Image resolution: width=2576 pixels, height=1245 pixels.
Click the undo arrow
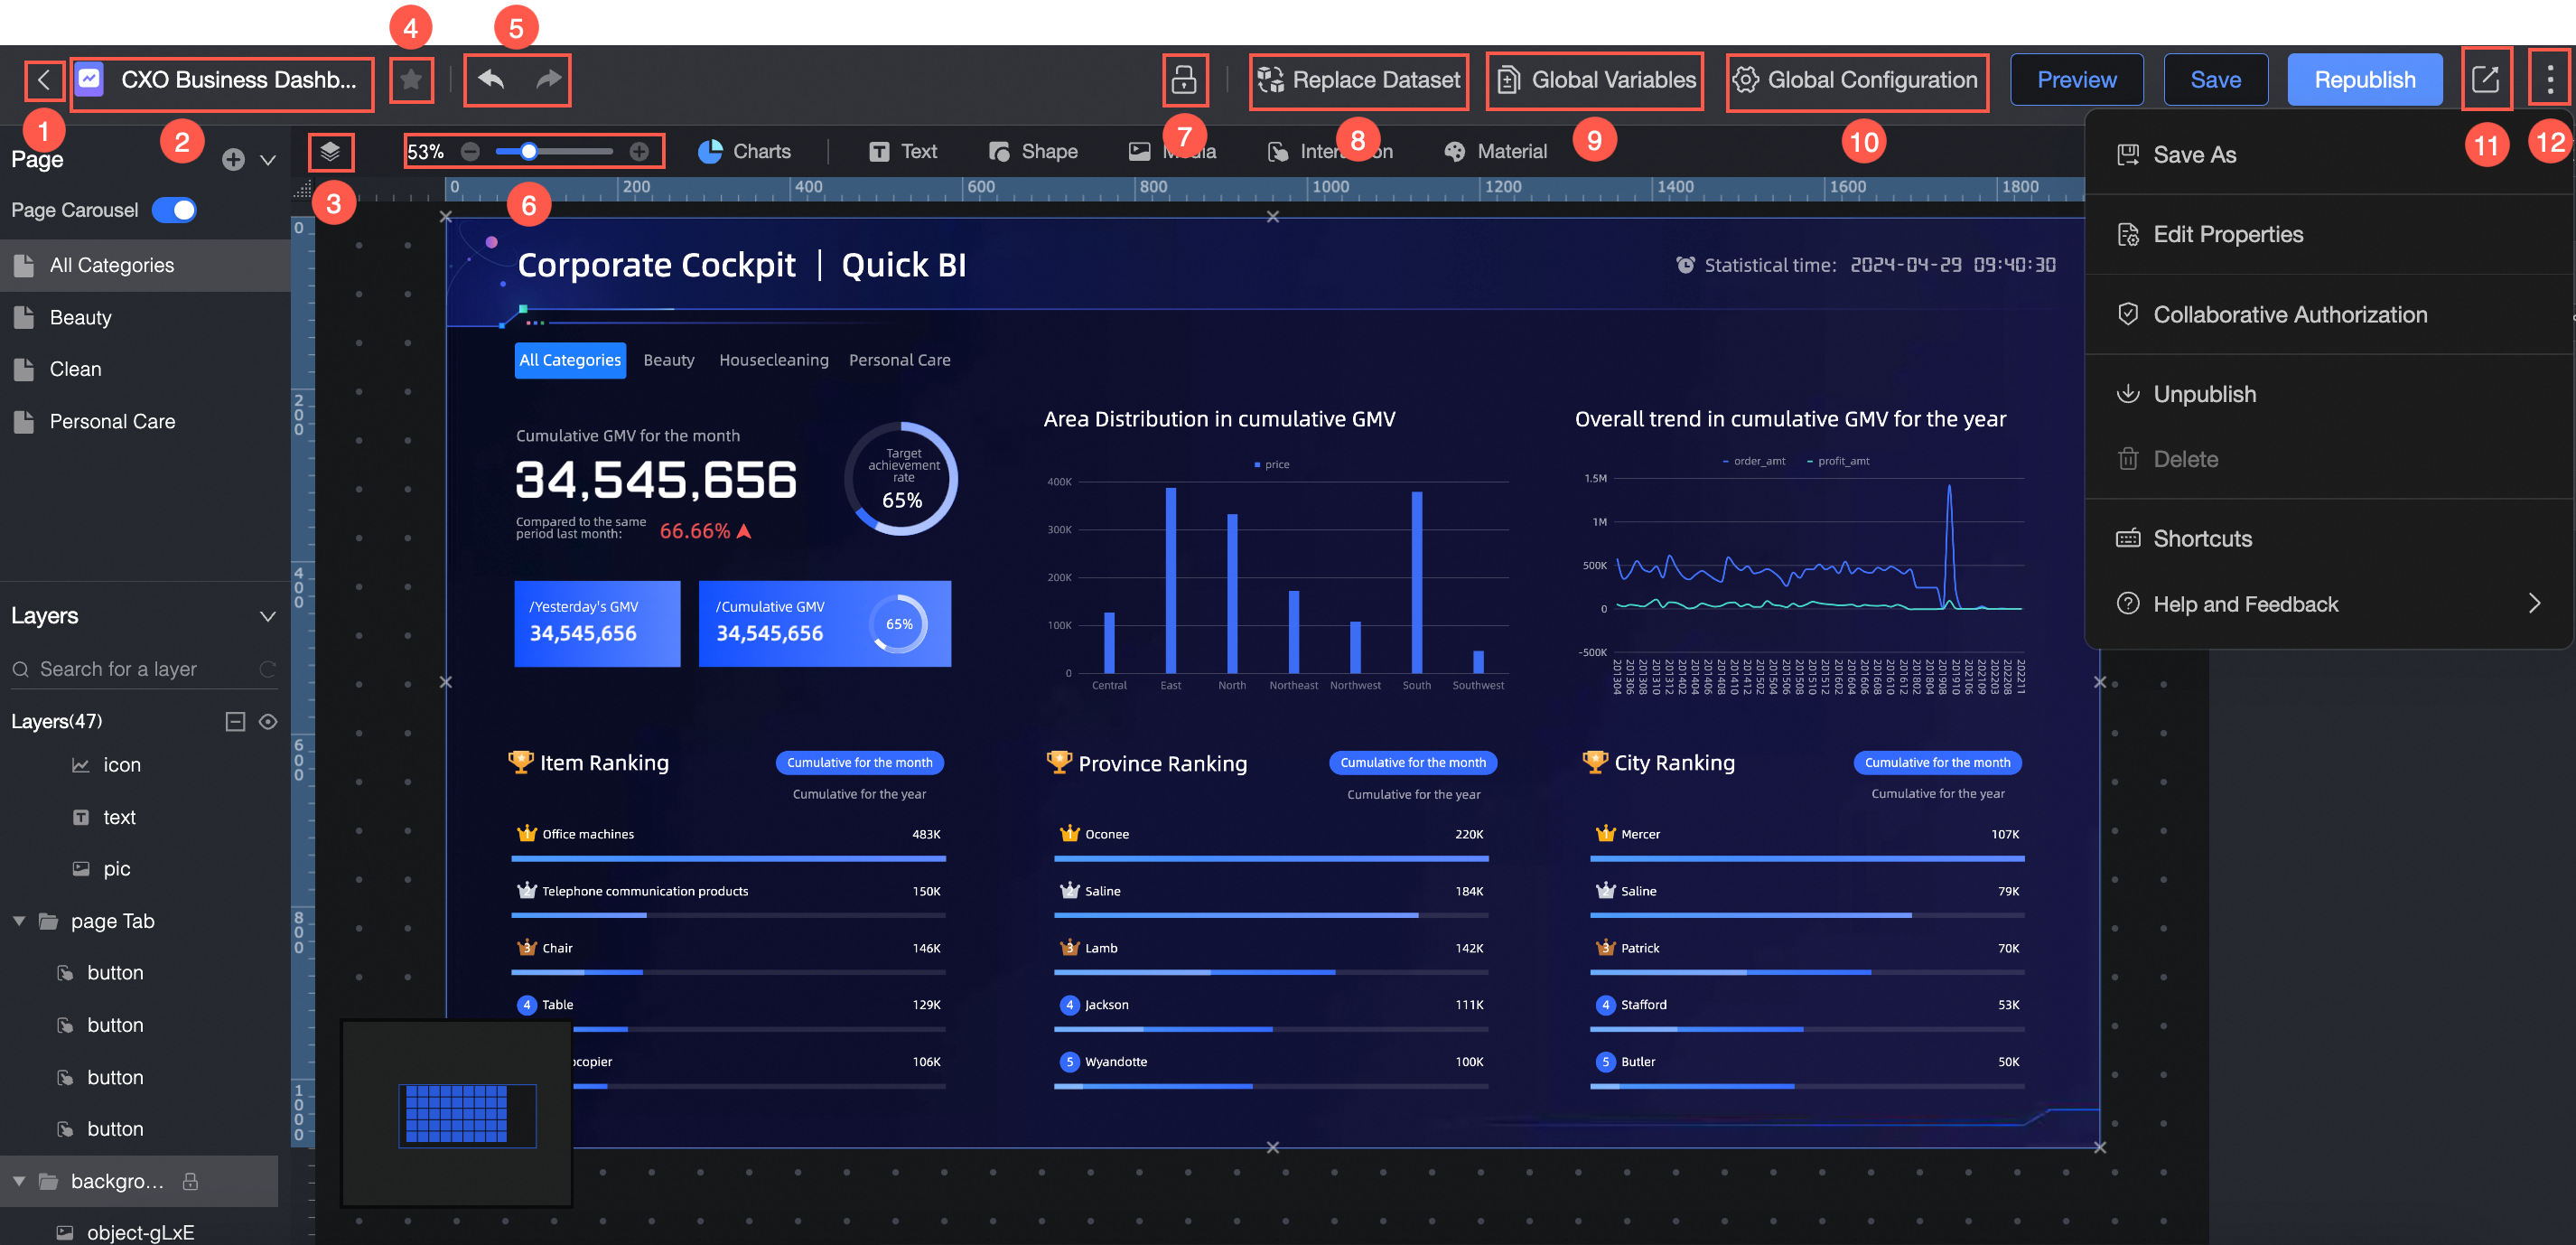click(x=491, y=79)
